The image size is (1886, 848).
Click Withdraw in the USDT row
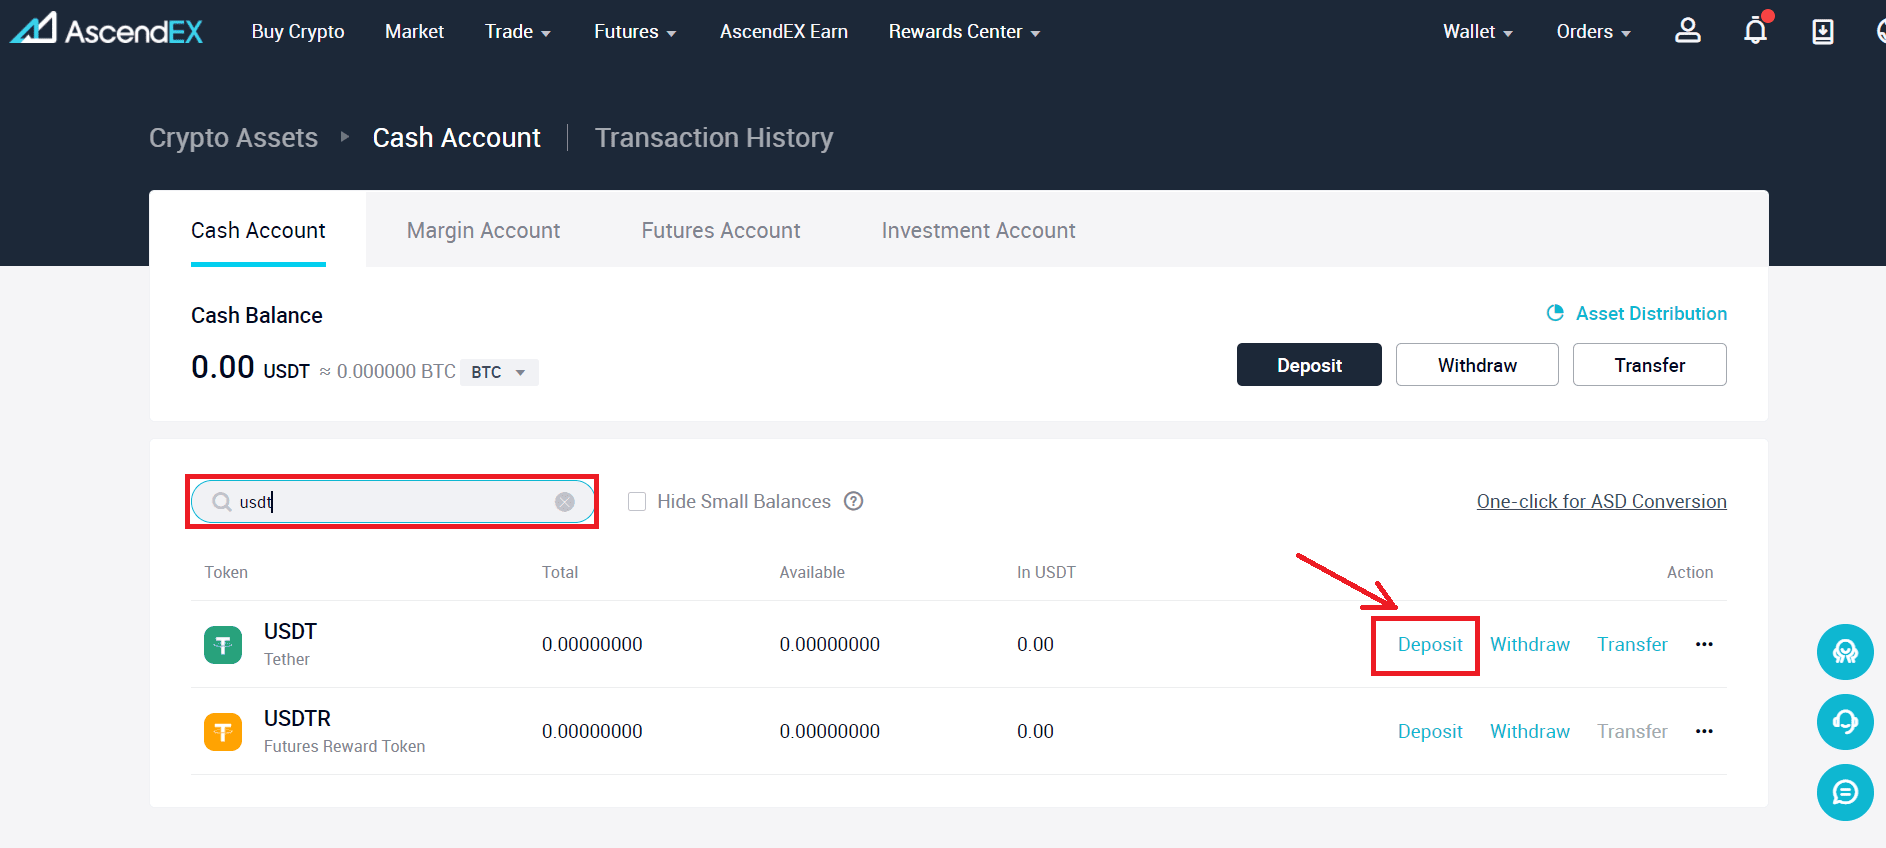point(1530,645)
